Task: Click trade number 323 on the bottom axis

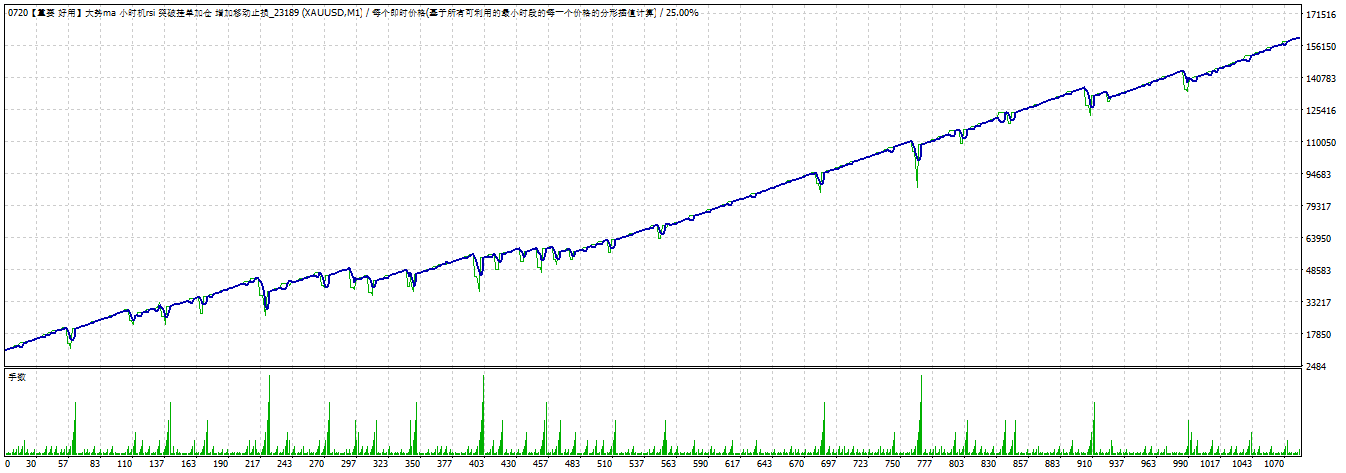Action: coord(380,464)
